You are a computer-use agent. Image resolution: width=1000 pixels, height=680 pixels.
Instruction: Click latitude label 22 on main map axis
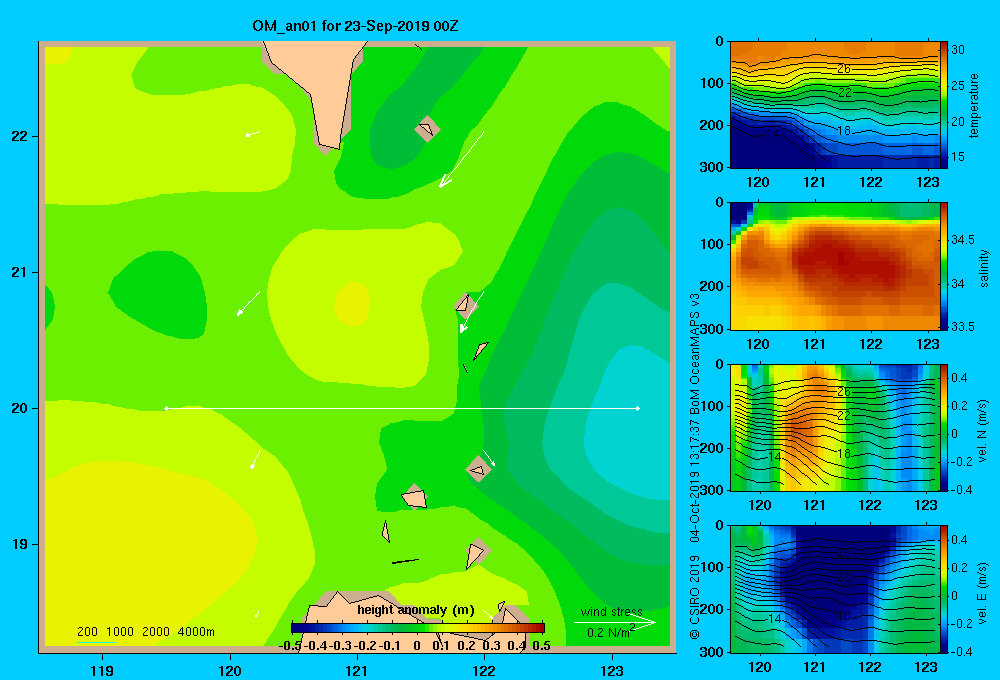click(20, 137)
